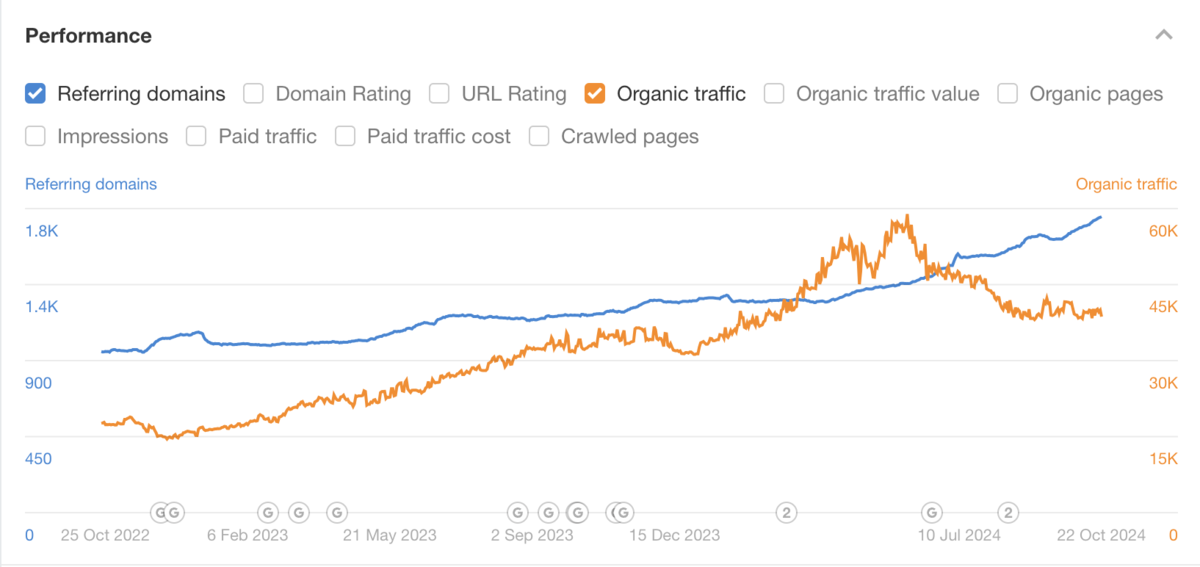
Task: Click the Google update marker above 10 Jul 2024
Action: click(931, 513)
